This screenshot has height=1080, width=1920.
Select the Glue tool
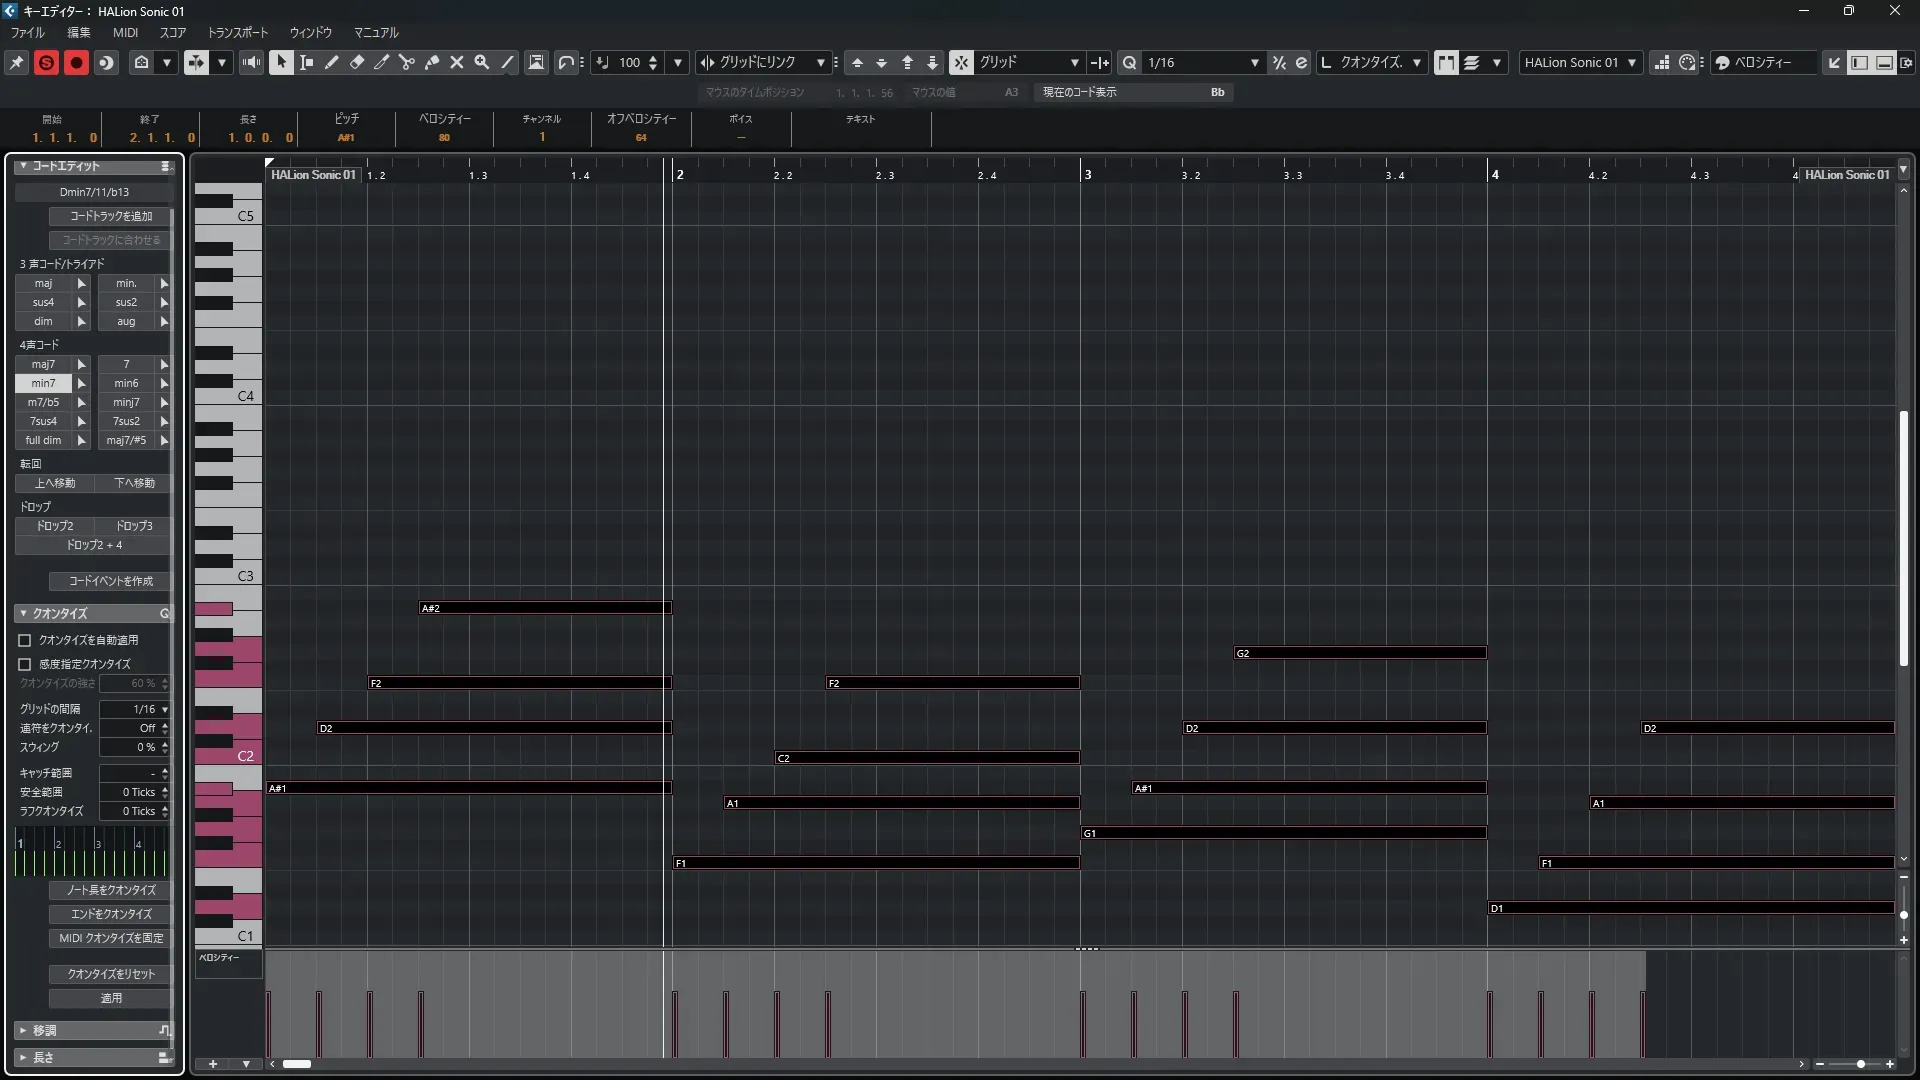click(432, 62)
